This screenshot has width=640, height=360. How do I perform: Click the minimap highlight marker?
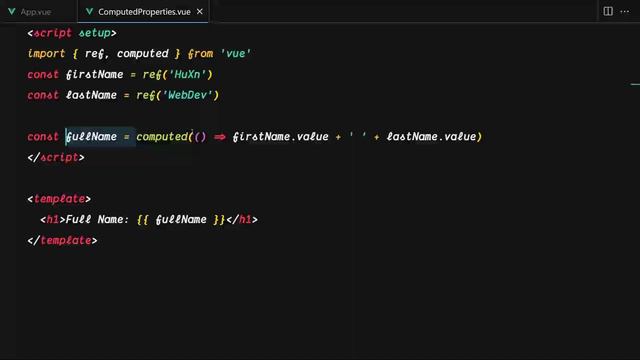(x=635, y=84)
